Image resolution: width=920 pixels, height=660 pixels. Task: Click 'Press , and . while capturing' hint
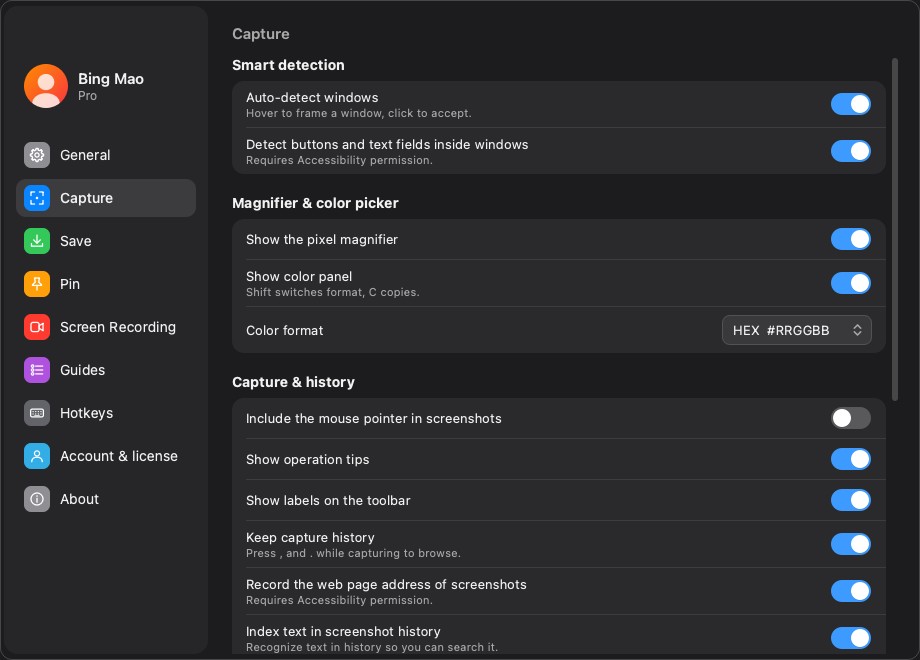tap(353, 553)
